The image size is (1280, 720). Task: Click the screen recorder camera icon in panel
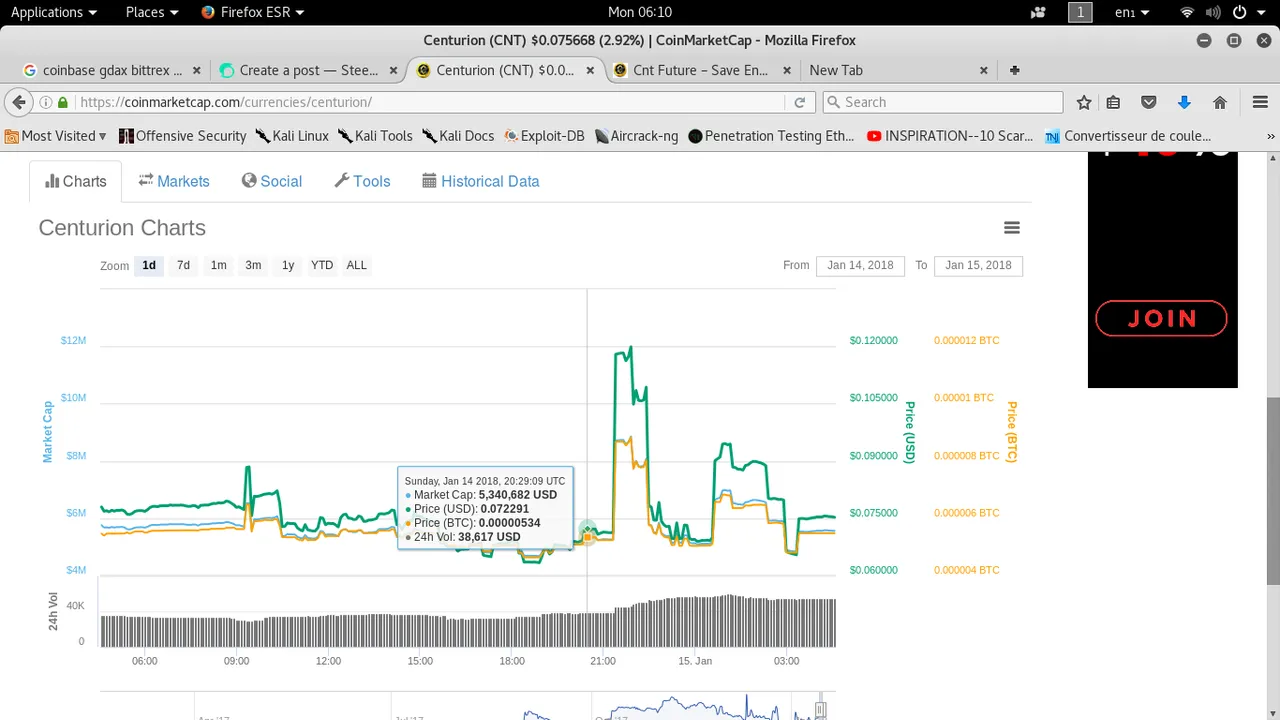click(1038, 12)
